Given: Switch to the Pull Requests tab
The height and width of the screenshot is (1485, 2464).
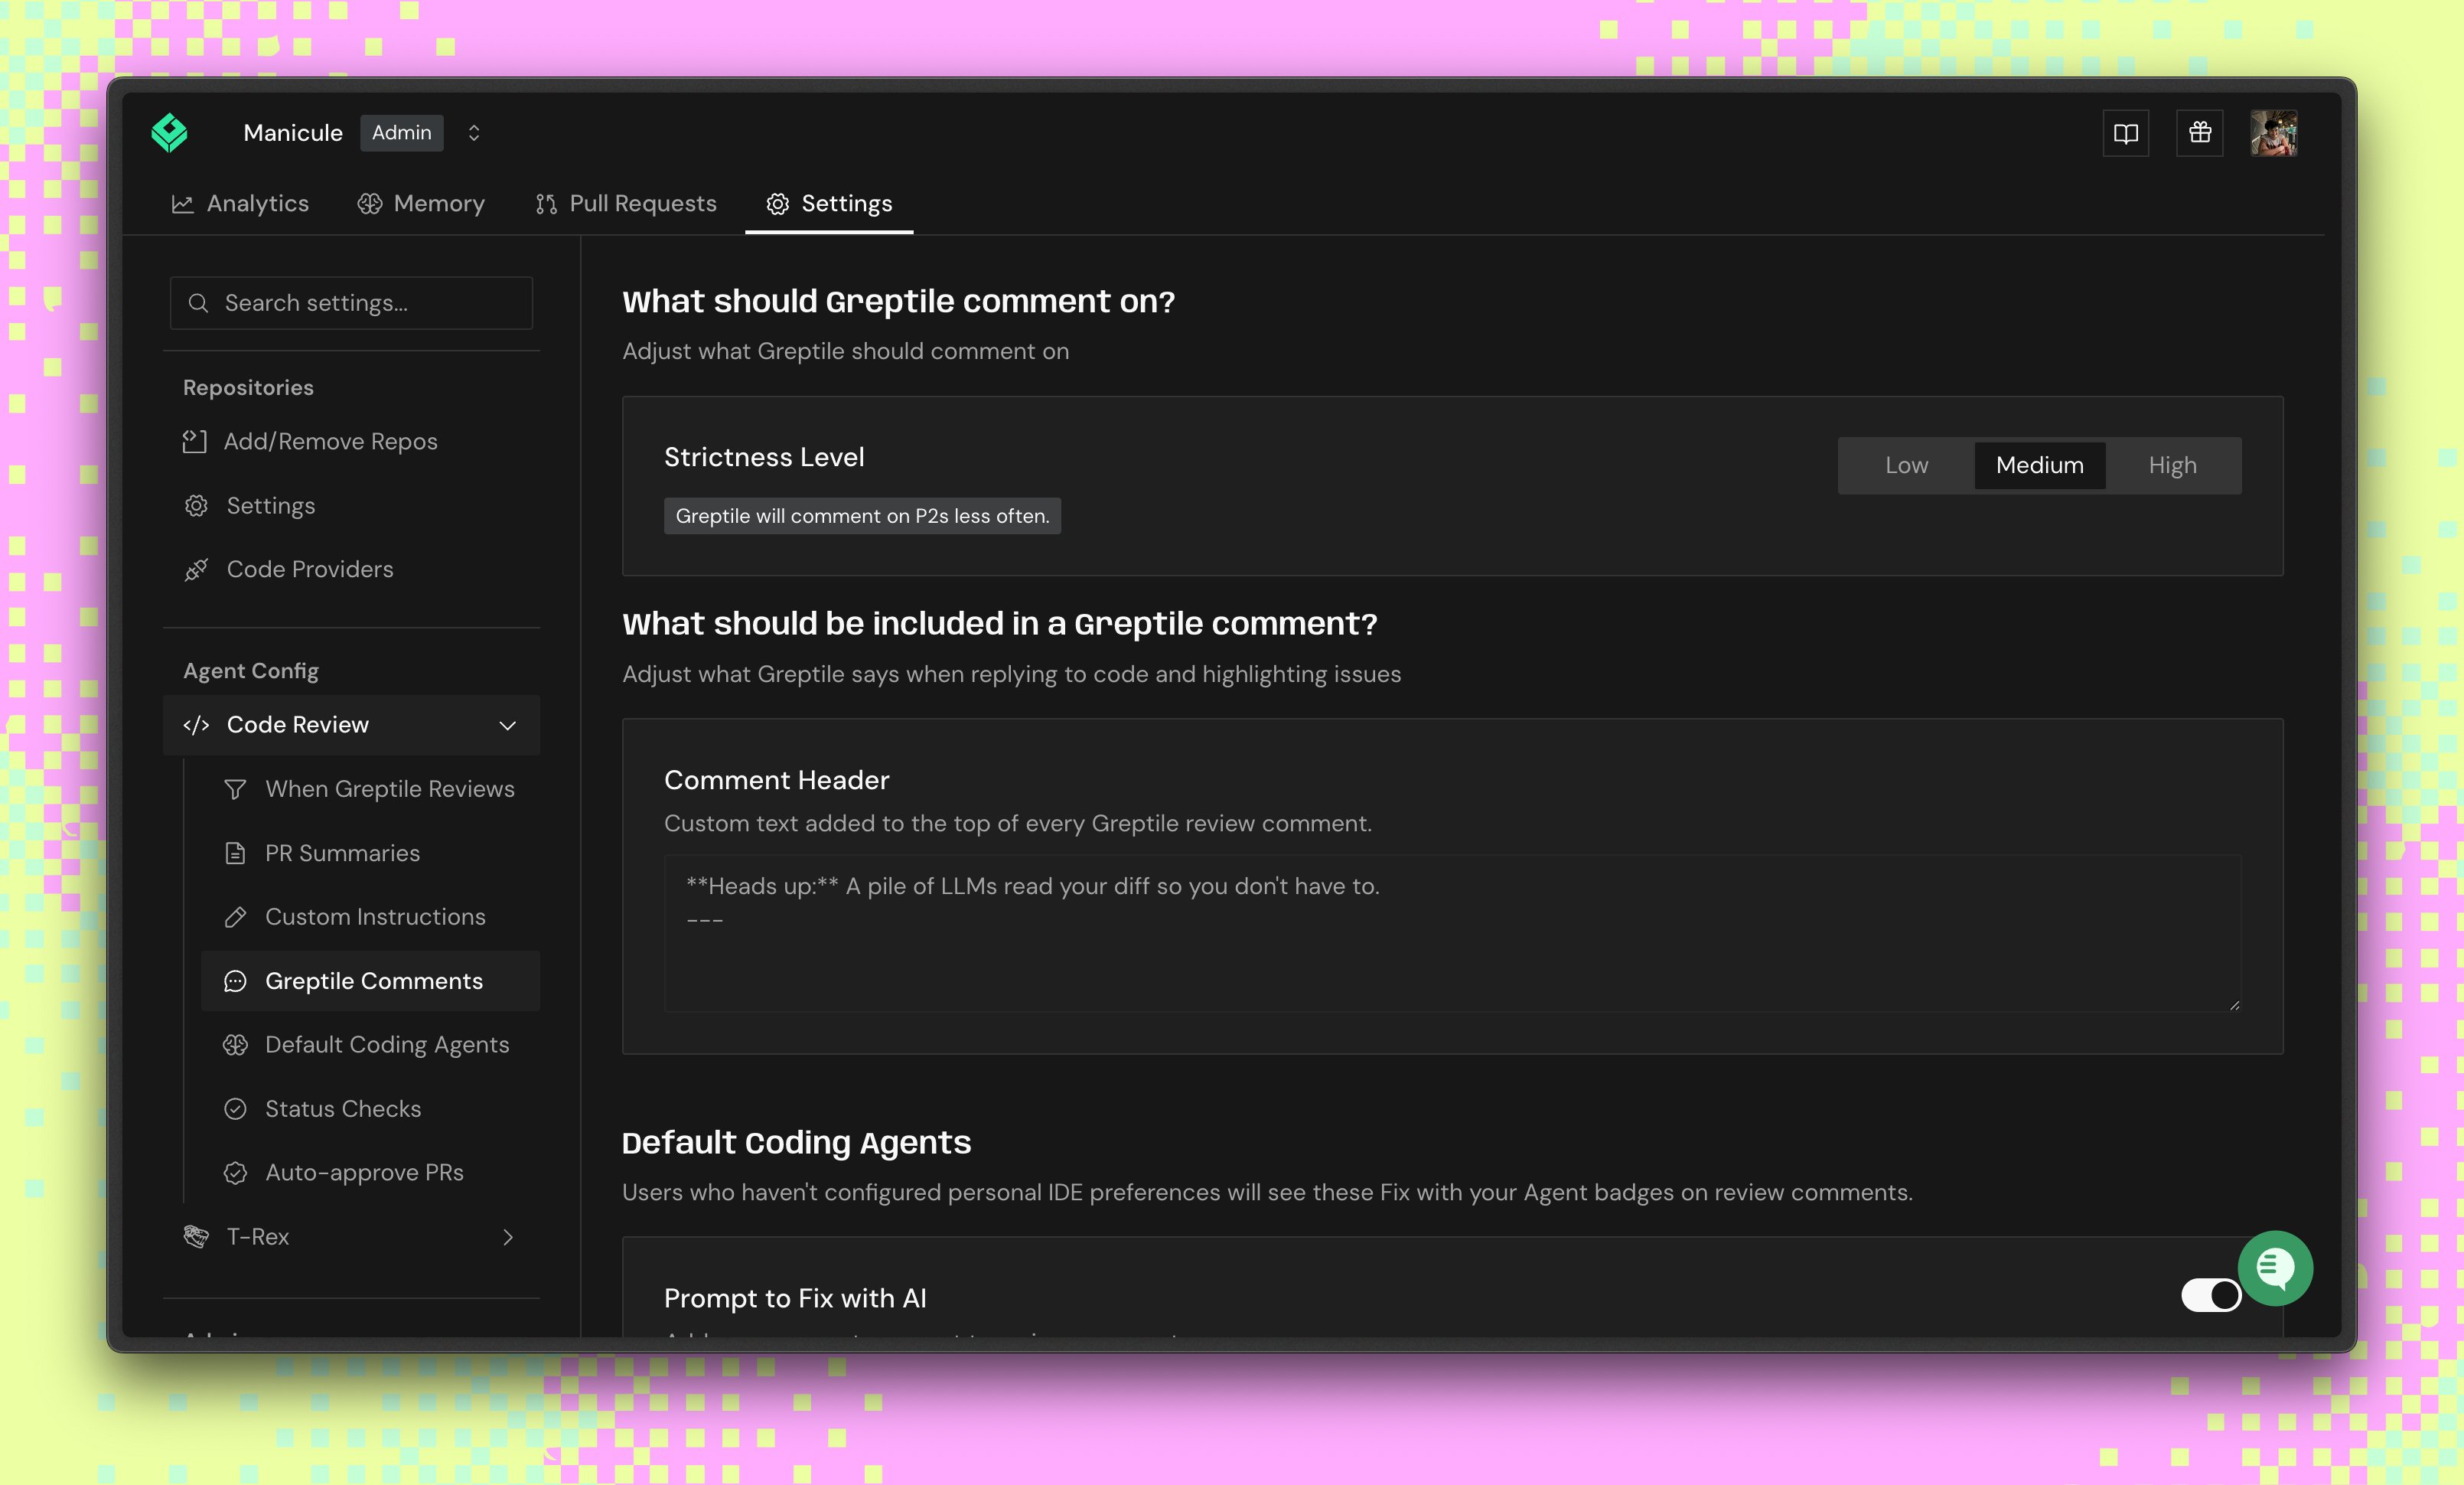Looking at the screenshot, I should pyautogui.click(x=626, y=203).
